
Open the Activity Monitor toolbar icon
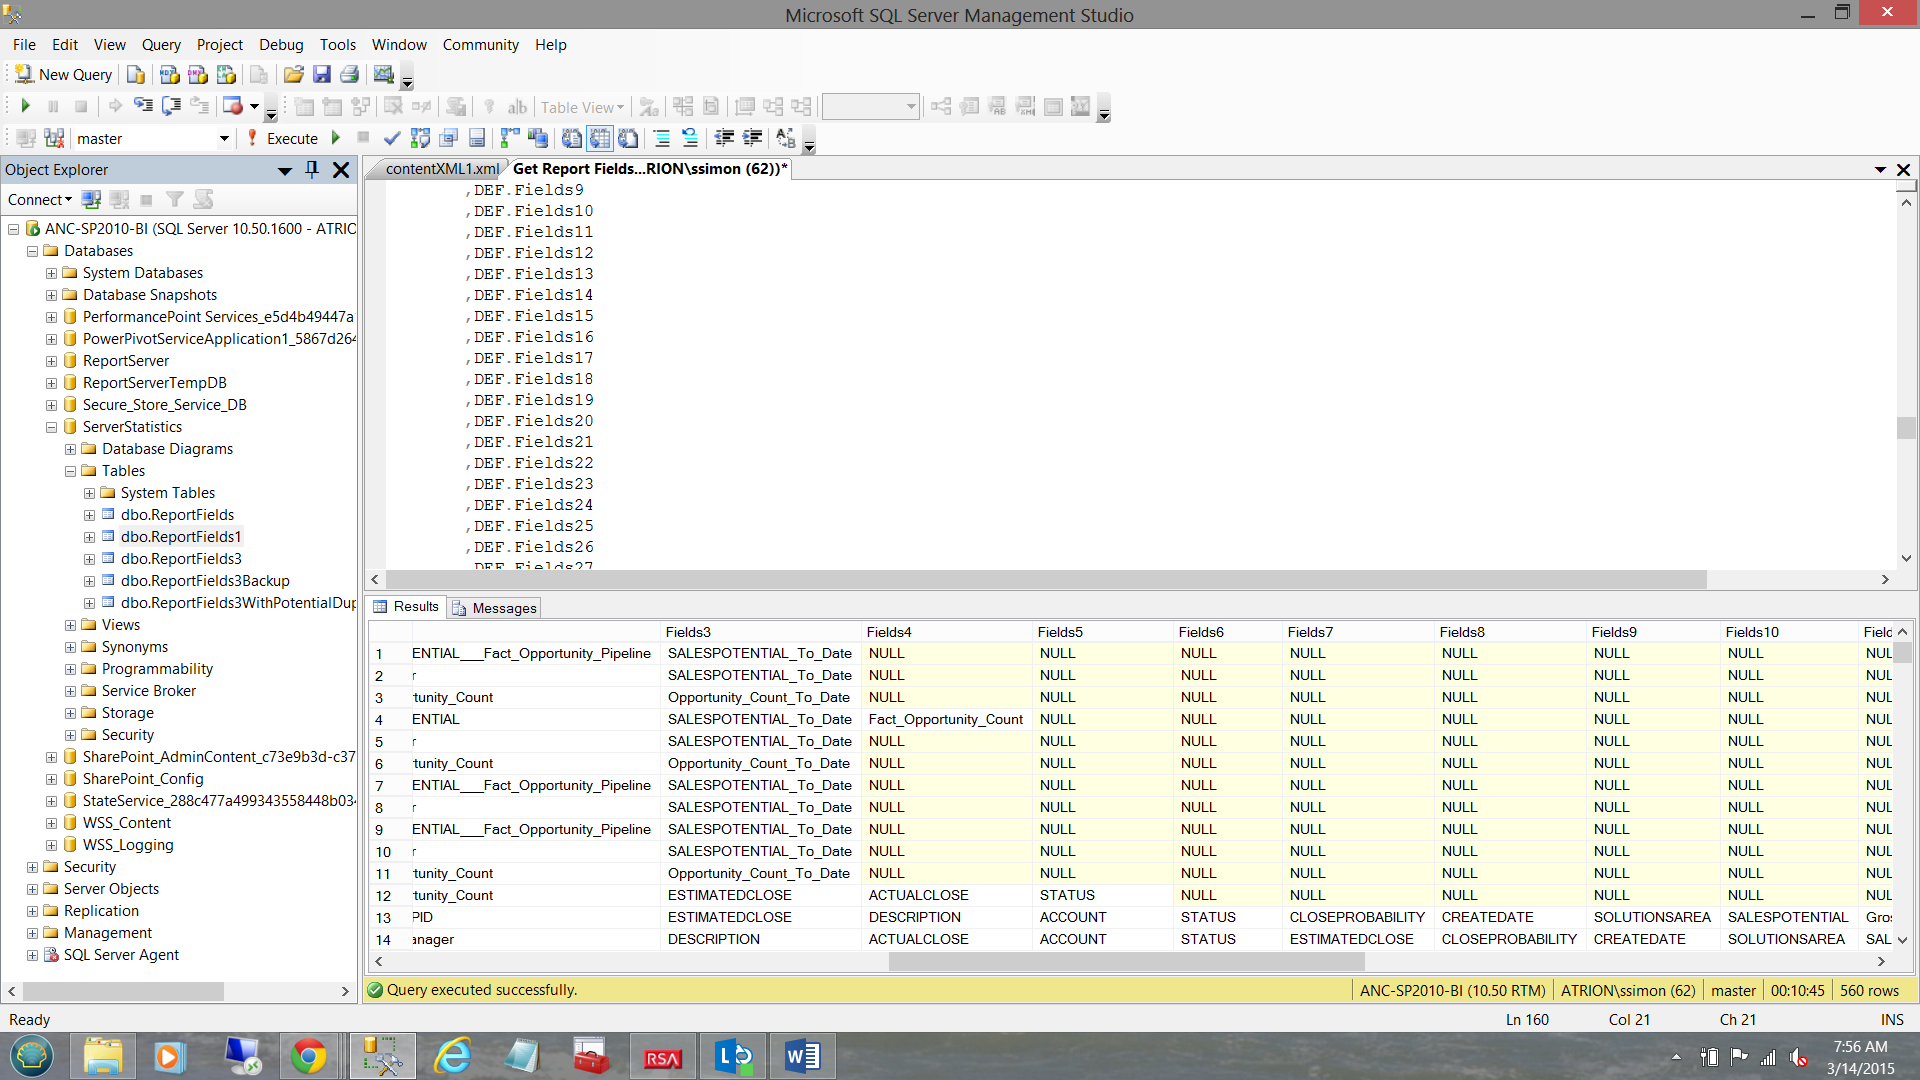click(383, 74)
